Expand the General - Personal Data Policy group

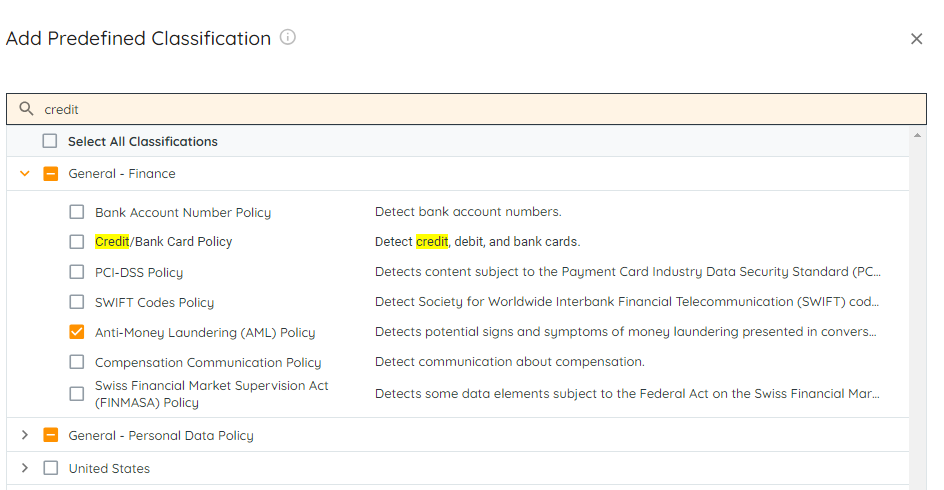point(25,435)
